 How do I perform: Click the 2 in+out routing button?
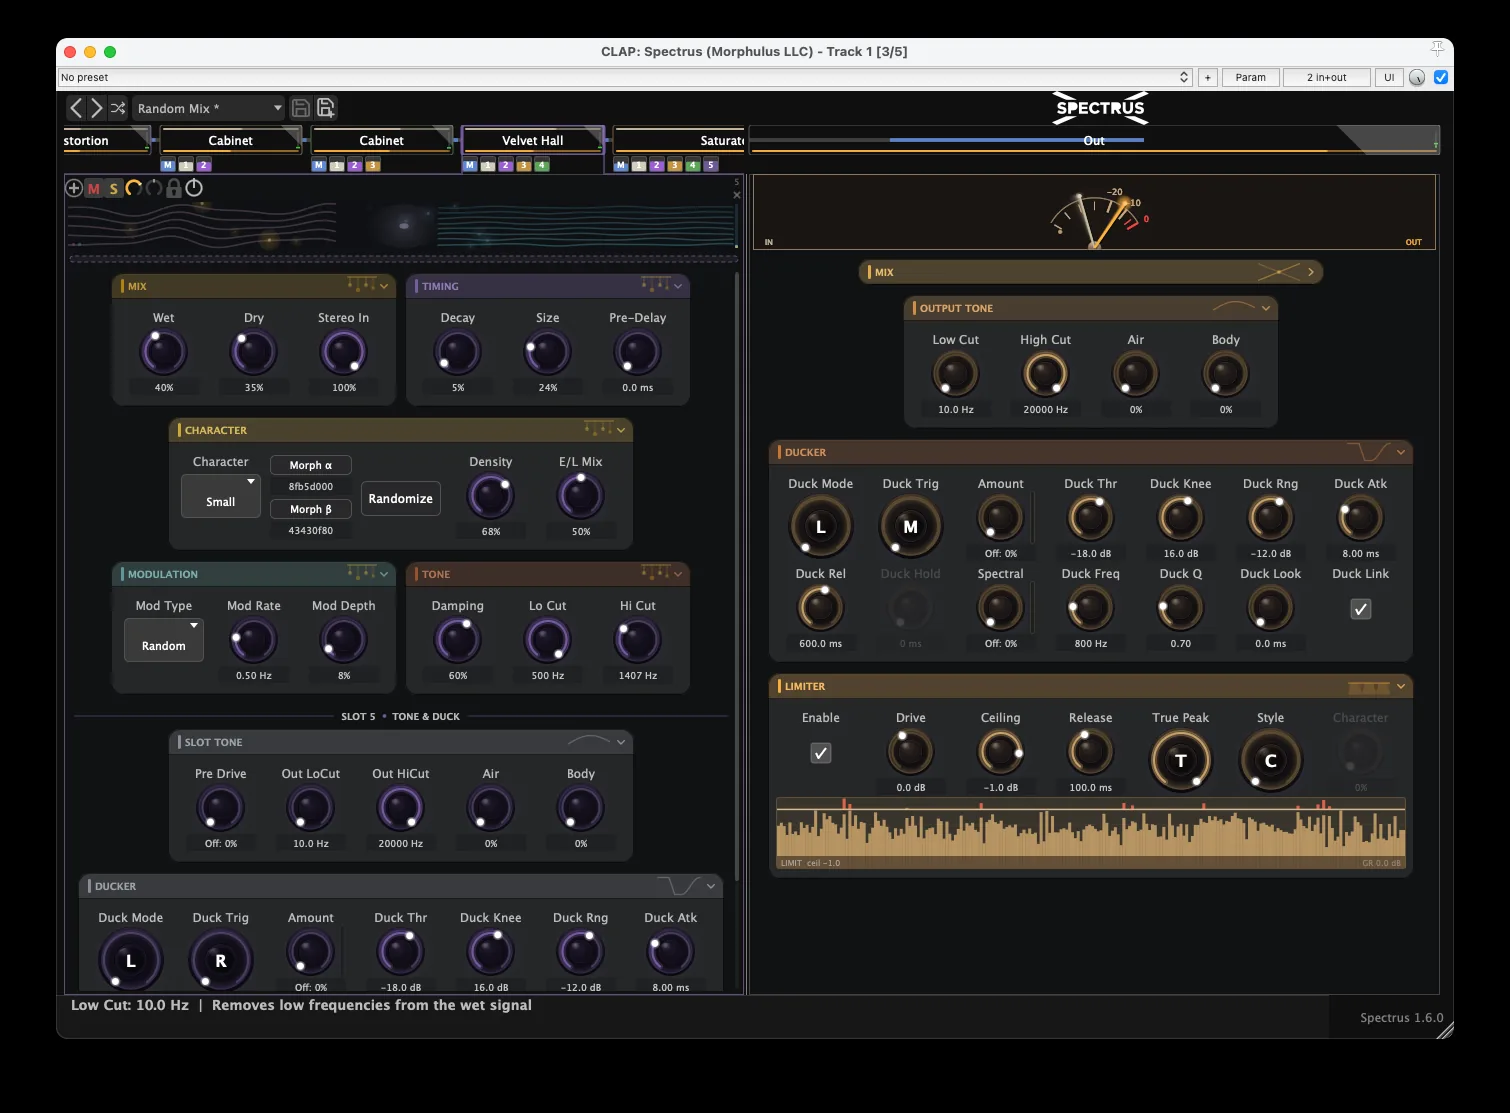pyautogui.click(x=1326, y=77)
